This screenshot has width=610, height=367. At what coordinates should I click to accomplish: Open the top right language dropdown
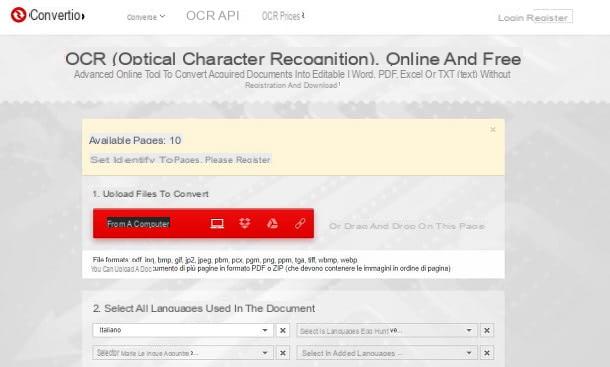click(x=387, y=330)
